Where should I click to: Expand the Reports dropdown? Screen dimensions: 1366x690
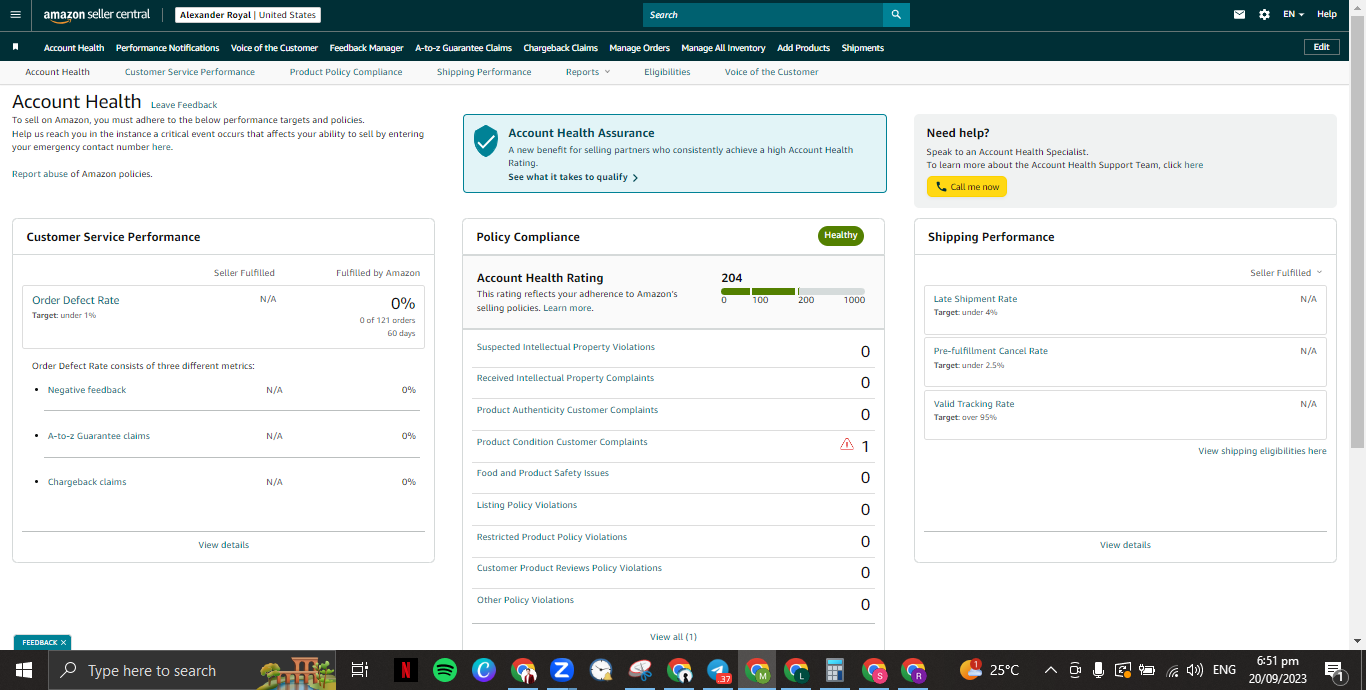(x=588, y=72)
